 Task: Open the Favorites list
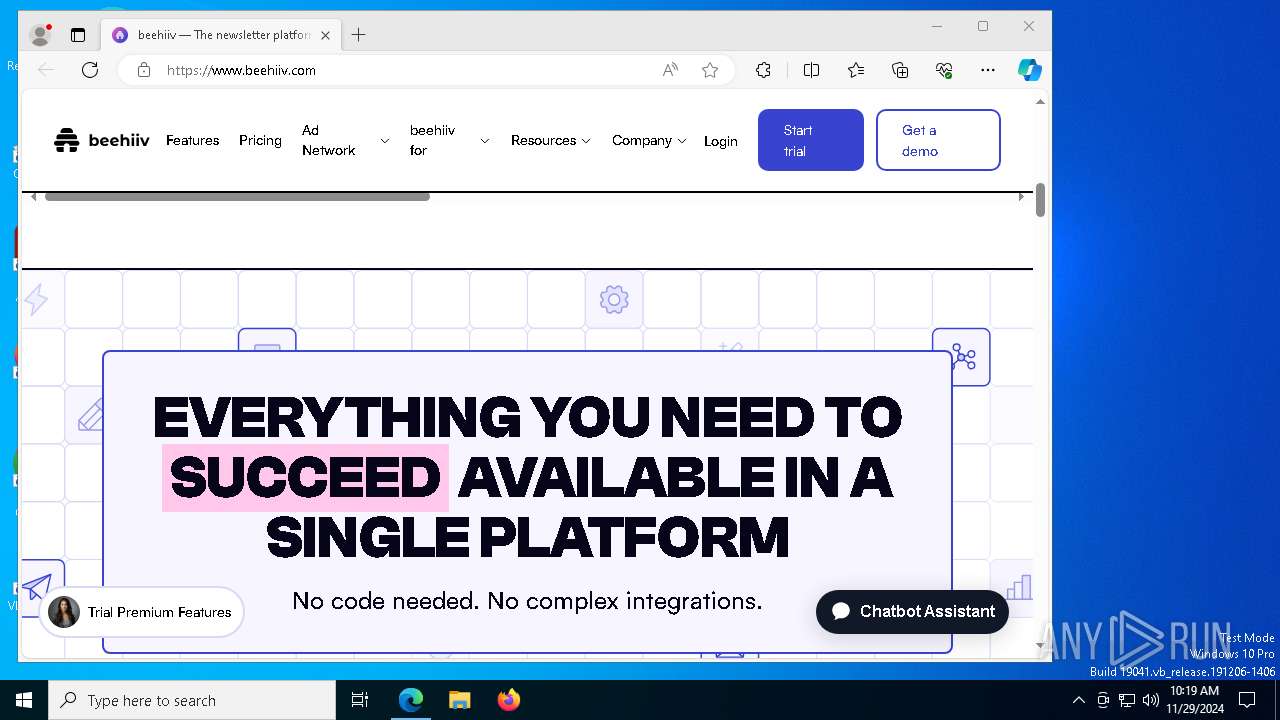coord(856,70)
